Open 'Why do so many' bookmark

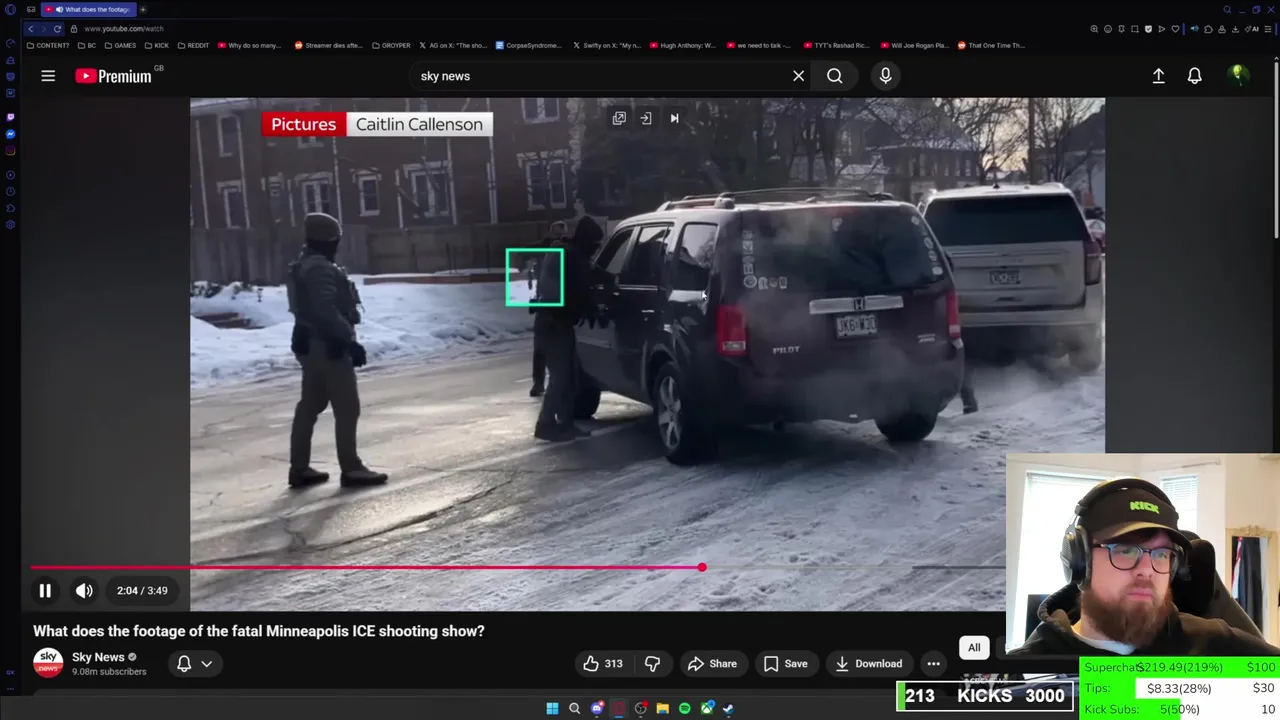[x=249, y=45]
